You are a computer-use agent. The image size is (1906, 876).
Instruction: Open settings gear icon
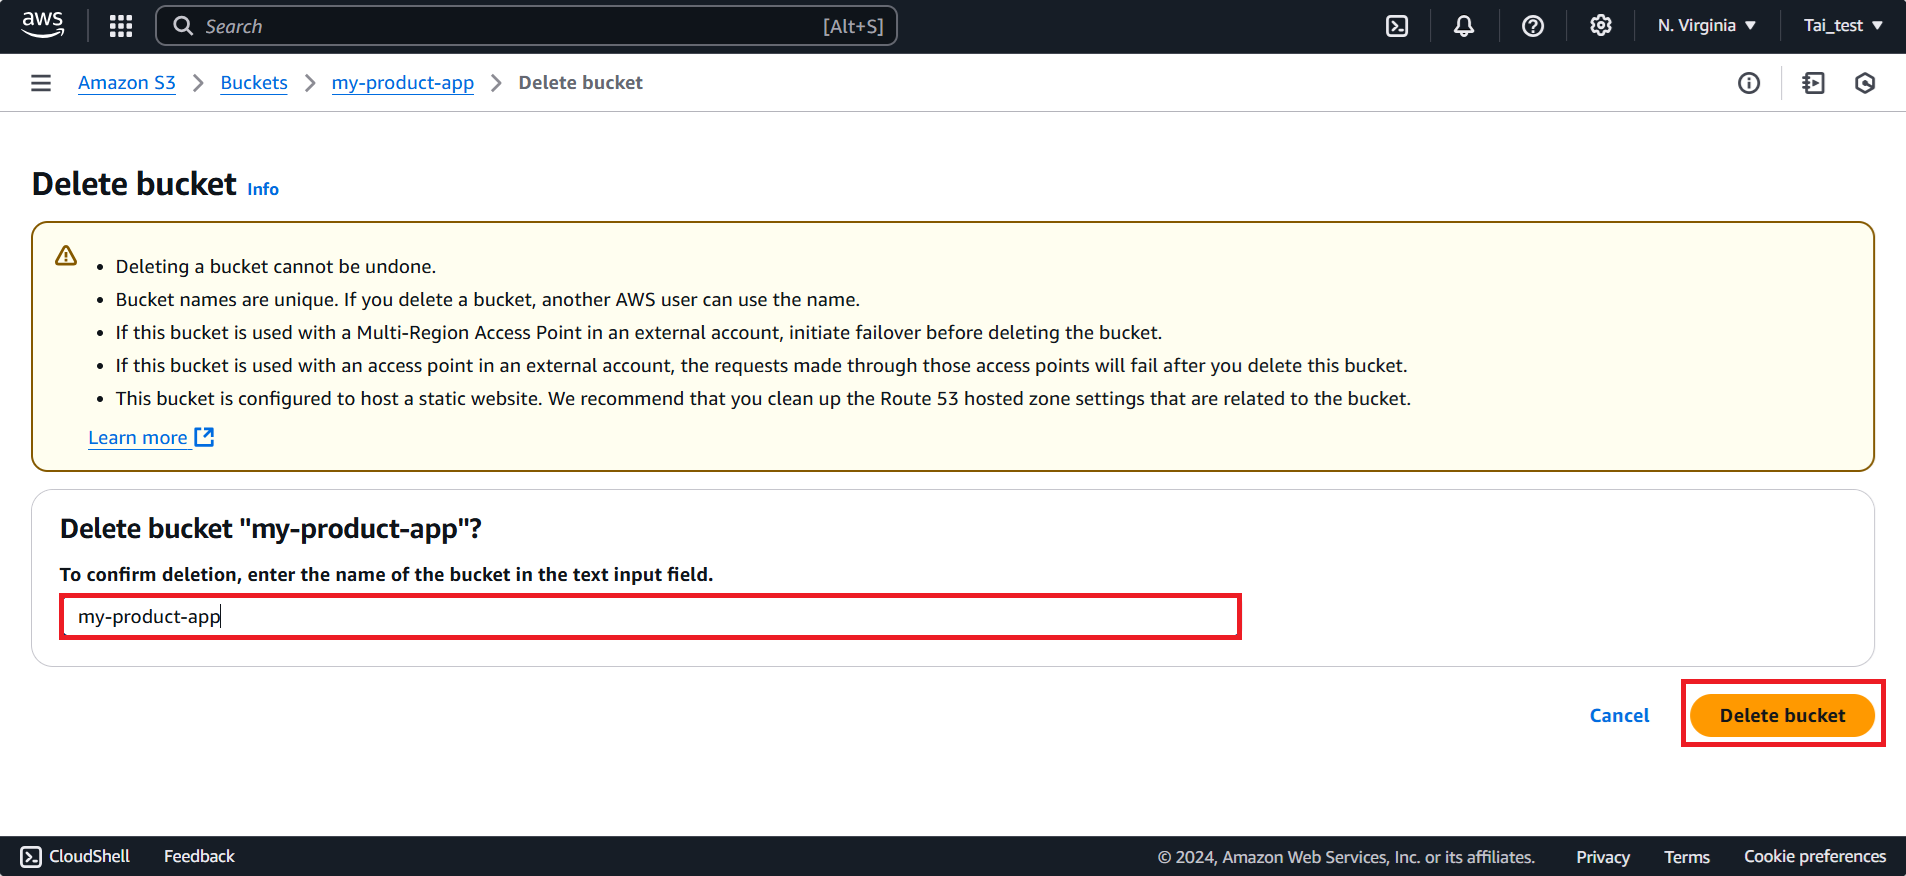[1601, 26]
